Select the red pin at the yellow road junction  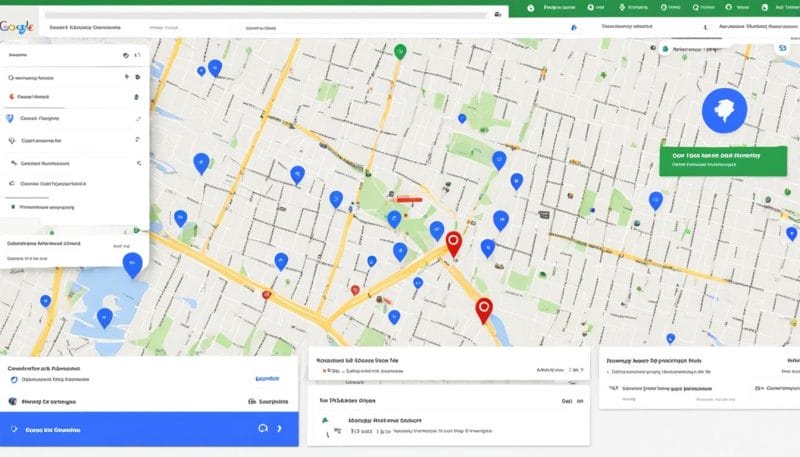pyautogui.click(x=454, y=244)
